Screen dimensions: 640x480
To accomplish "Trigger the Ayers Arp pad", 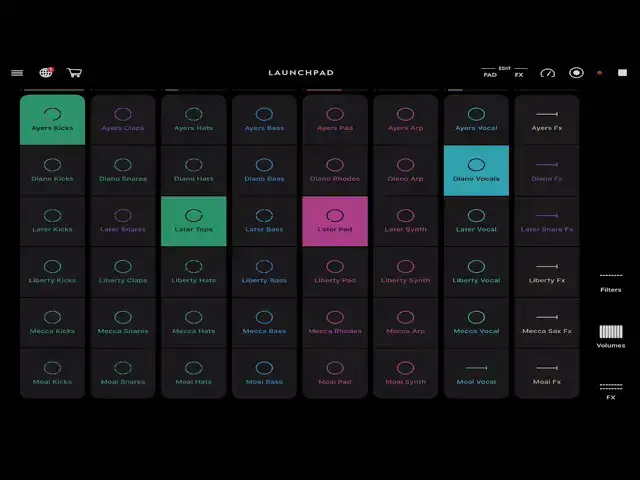I will [405, 120].
